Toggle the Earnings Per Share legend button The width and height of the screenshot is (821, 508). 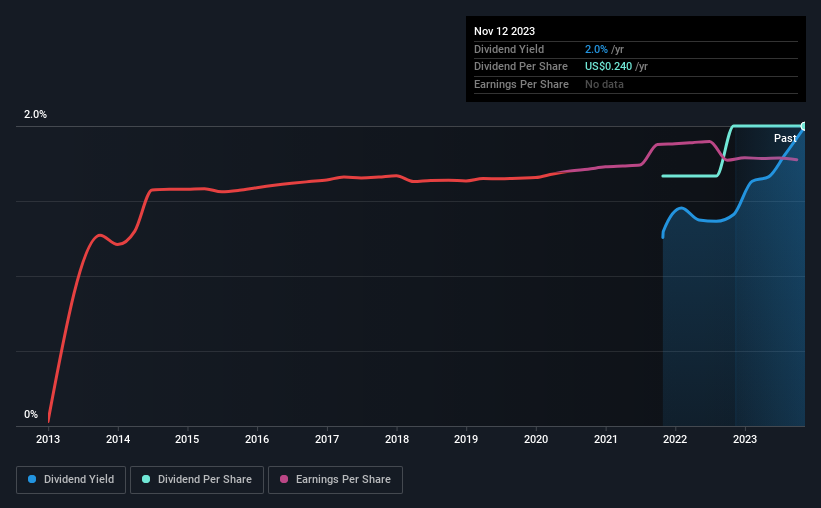pyautogui.click(x=335, y=480)
